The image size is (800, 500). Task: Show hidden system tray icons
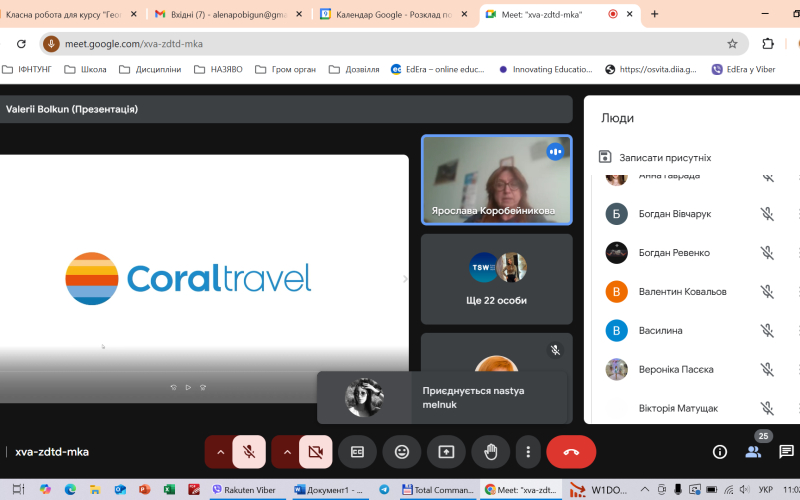point(645,490)
